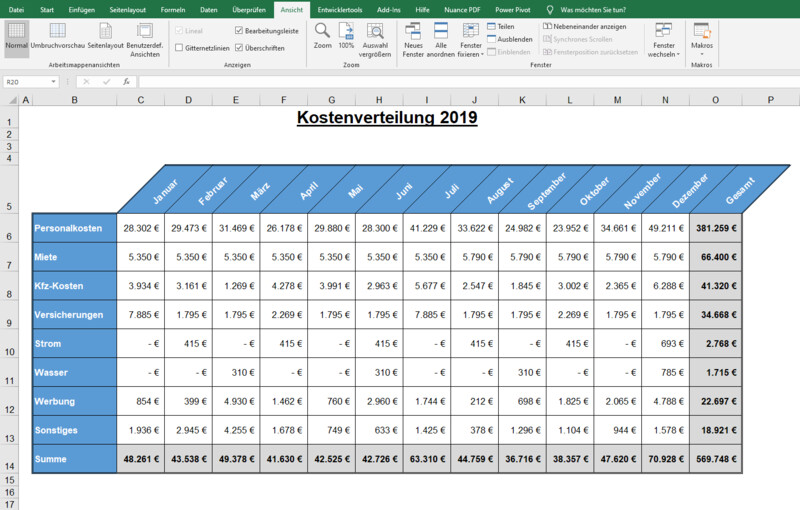Click the Kostenverteilung 2019 title

387,117
